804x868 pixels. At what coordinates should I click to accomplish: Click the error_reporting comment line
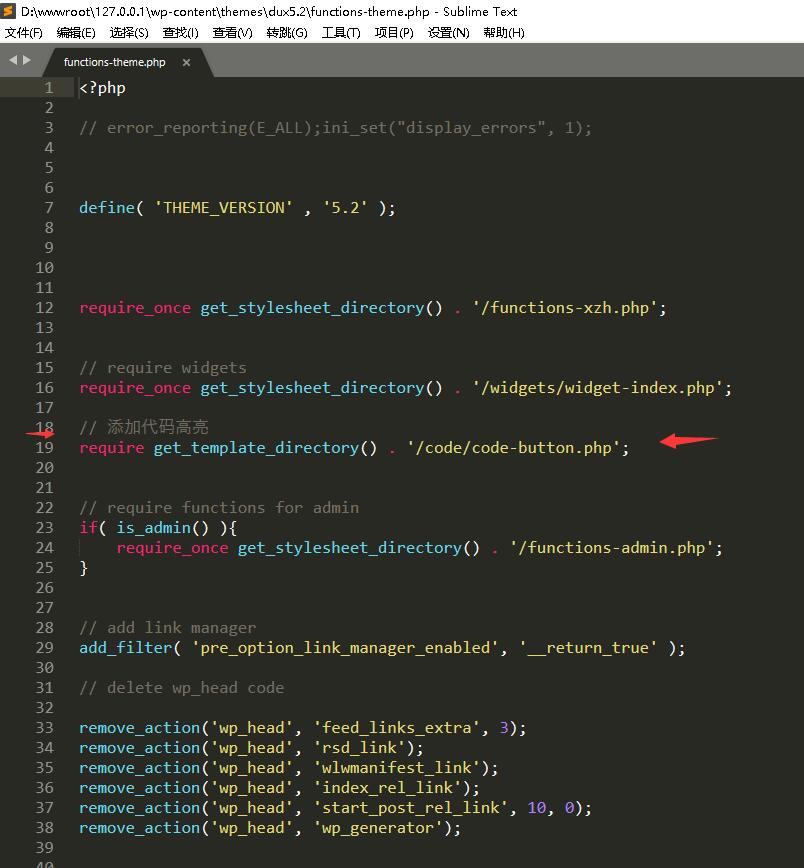[336, 128]
